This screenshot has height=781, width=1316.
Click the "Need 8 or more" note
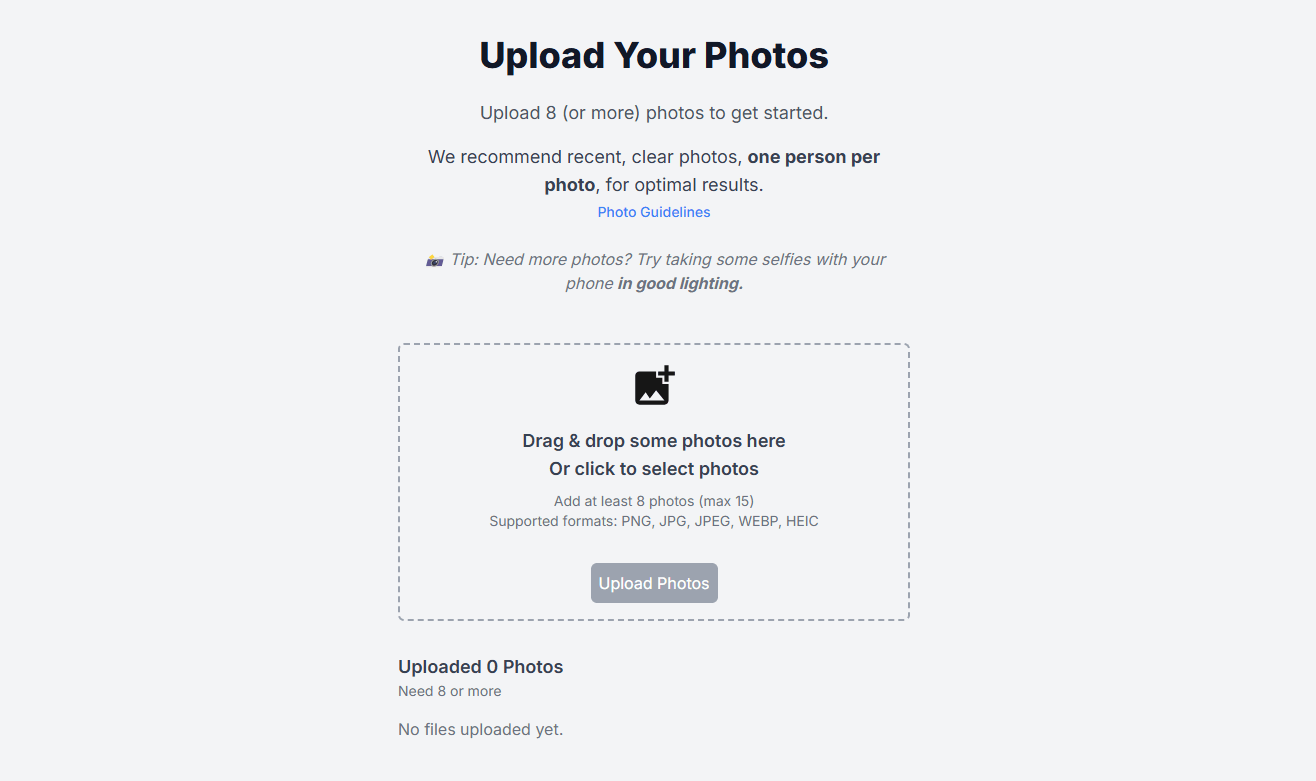[450, 691]
